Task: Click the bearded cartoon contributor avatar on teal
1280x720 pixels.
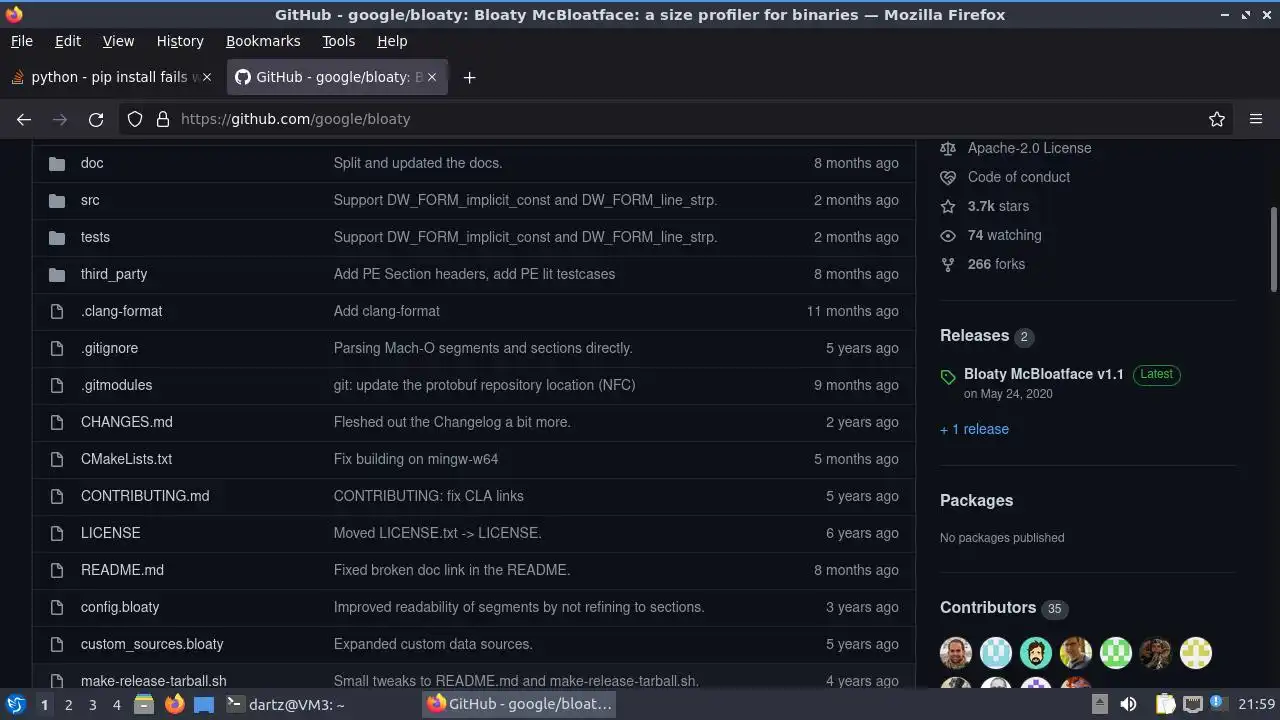Action: pyautogui.click(x=1036, y=653)
